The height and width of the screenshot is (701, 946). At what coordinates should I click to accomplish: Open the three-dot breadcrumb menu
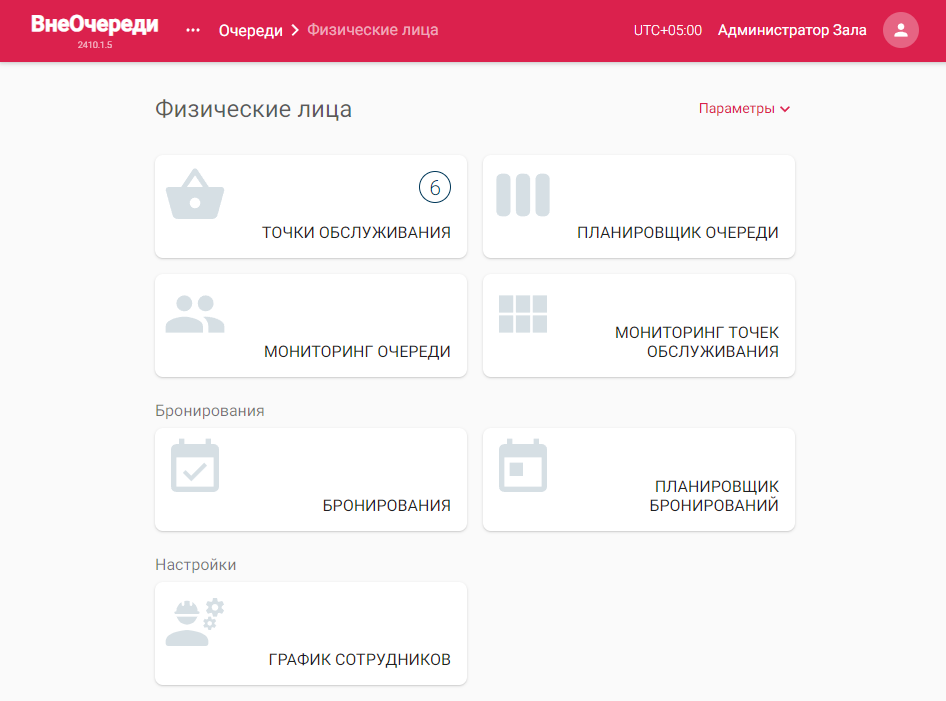tap(193, 30)
